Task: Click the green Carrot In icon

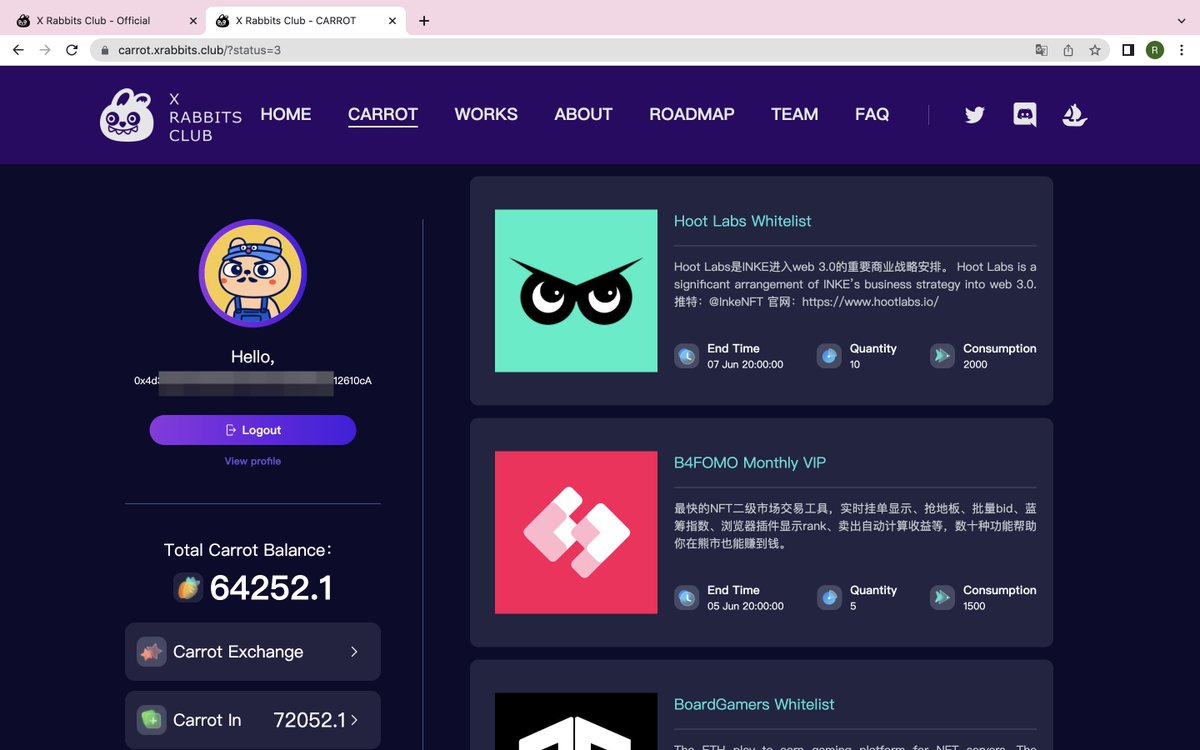Action: coord(151,720)
